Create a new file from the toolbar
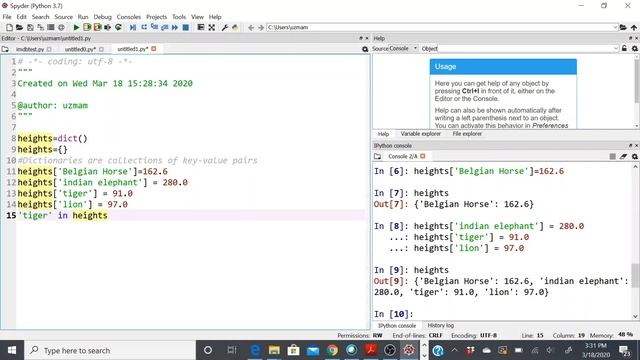Screen dimensions: 640x360 click(9, 27)
